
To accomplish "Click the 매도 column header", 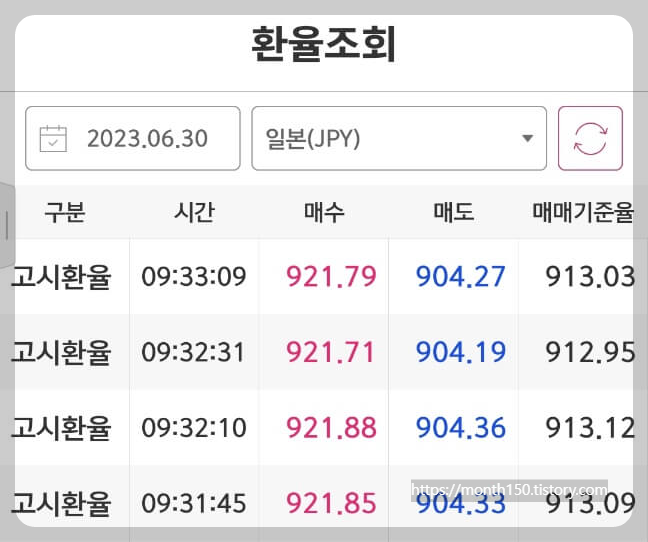I will (453, 212).
